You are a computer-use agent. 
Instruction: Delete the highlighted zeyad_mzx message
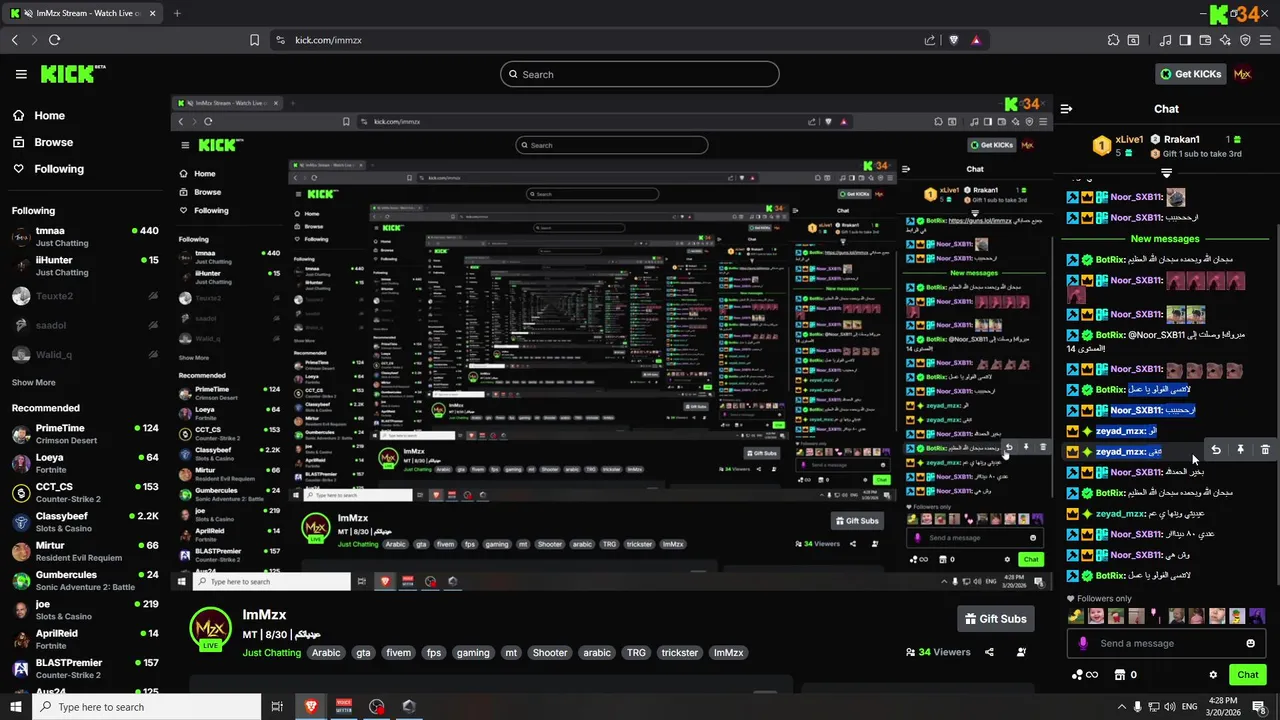1265,451
